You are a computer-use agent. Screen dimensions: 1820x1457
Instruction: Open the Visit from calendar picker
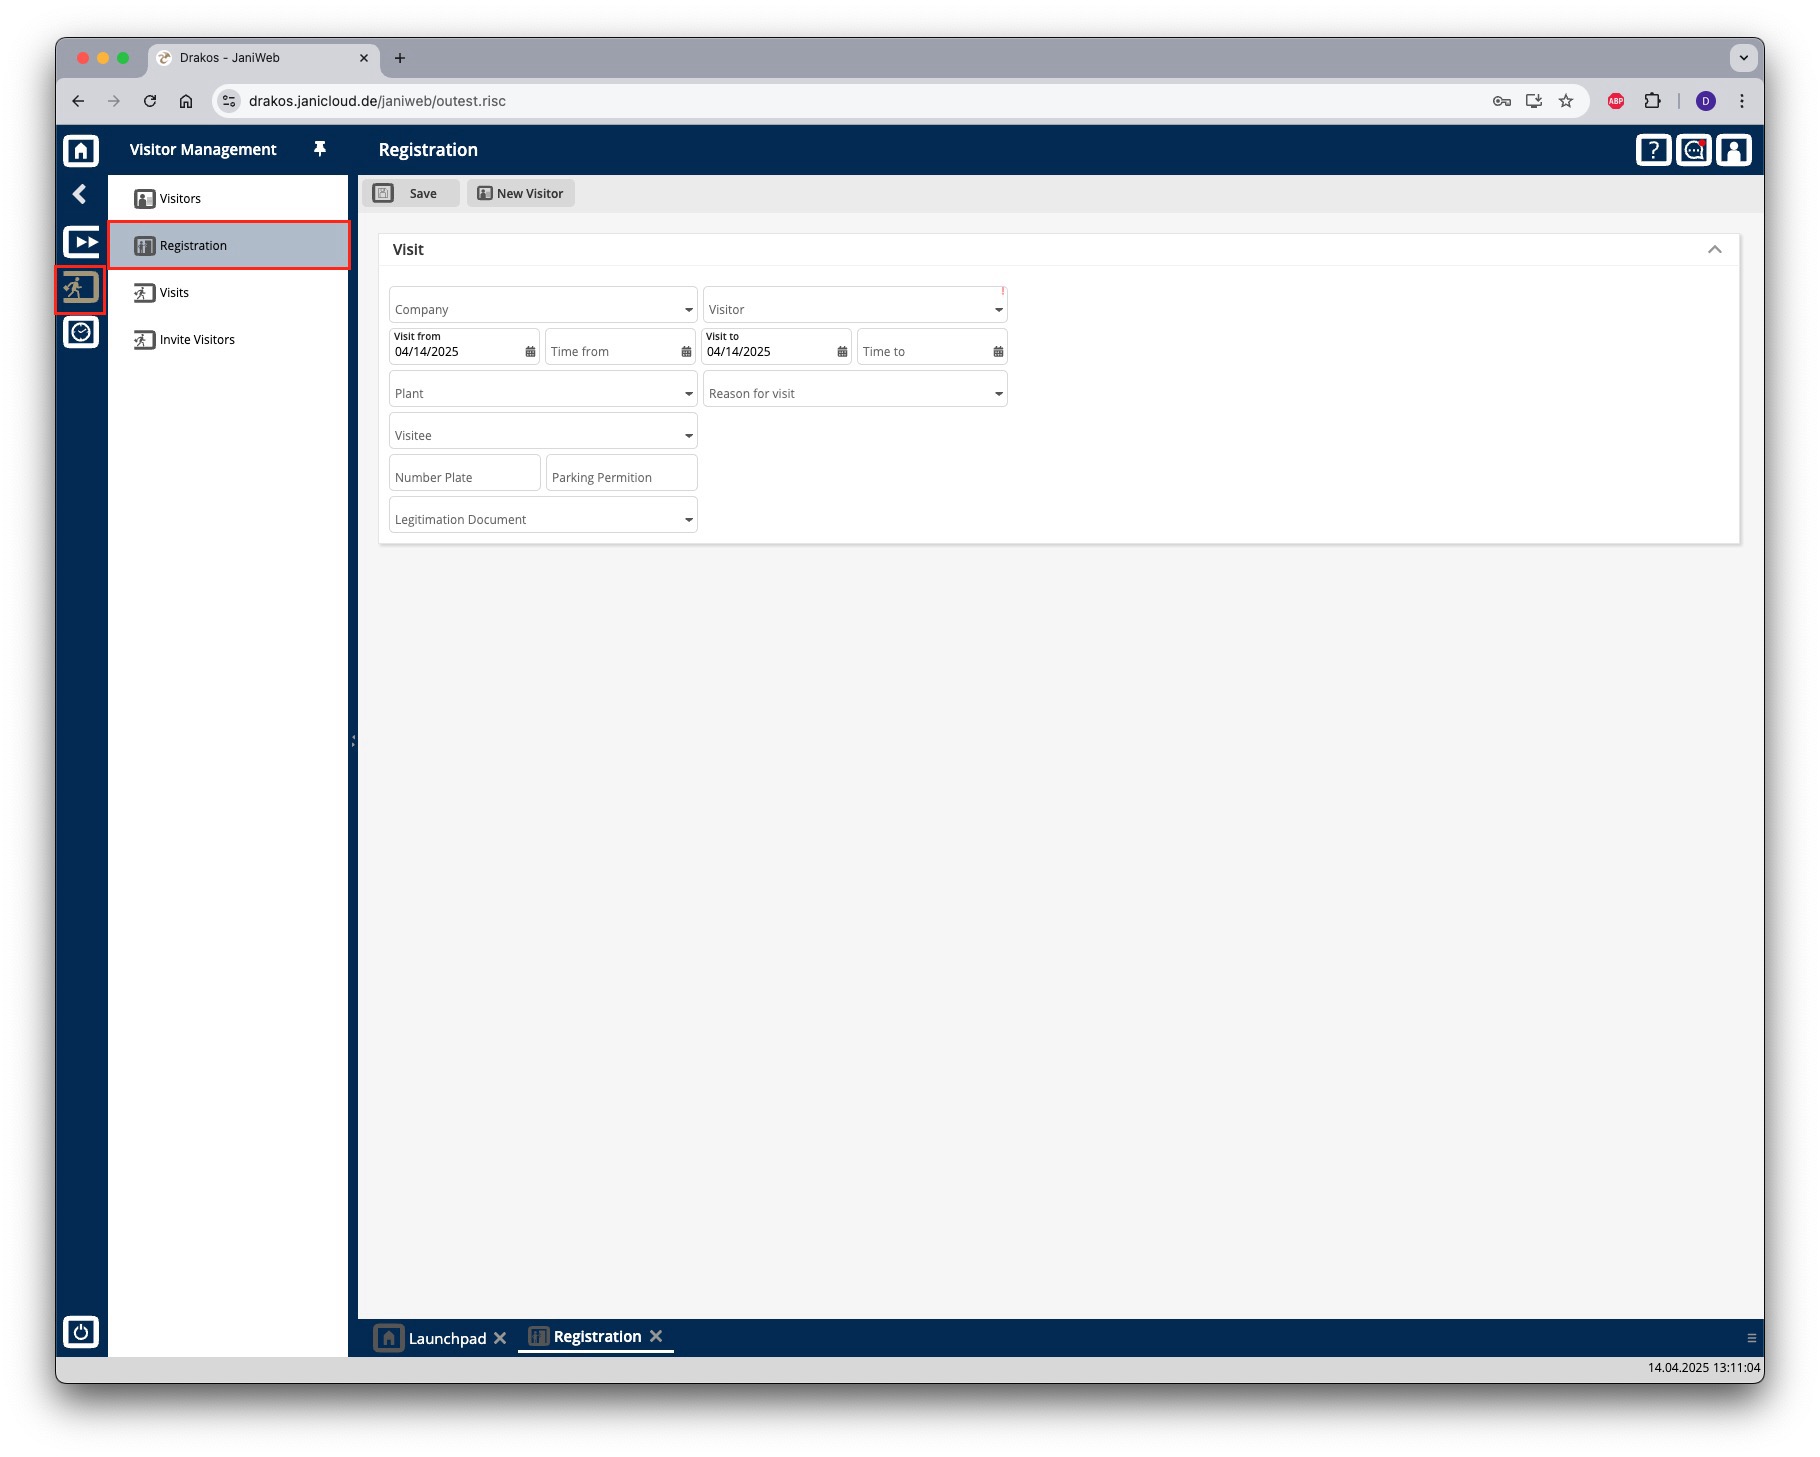tap(530, 352)
